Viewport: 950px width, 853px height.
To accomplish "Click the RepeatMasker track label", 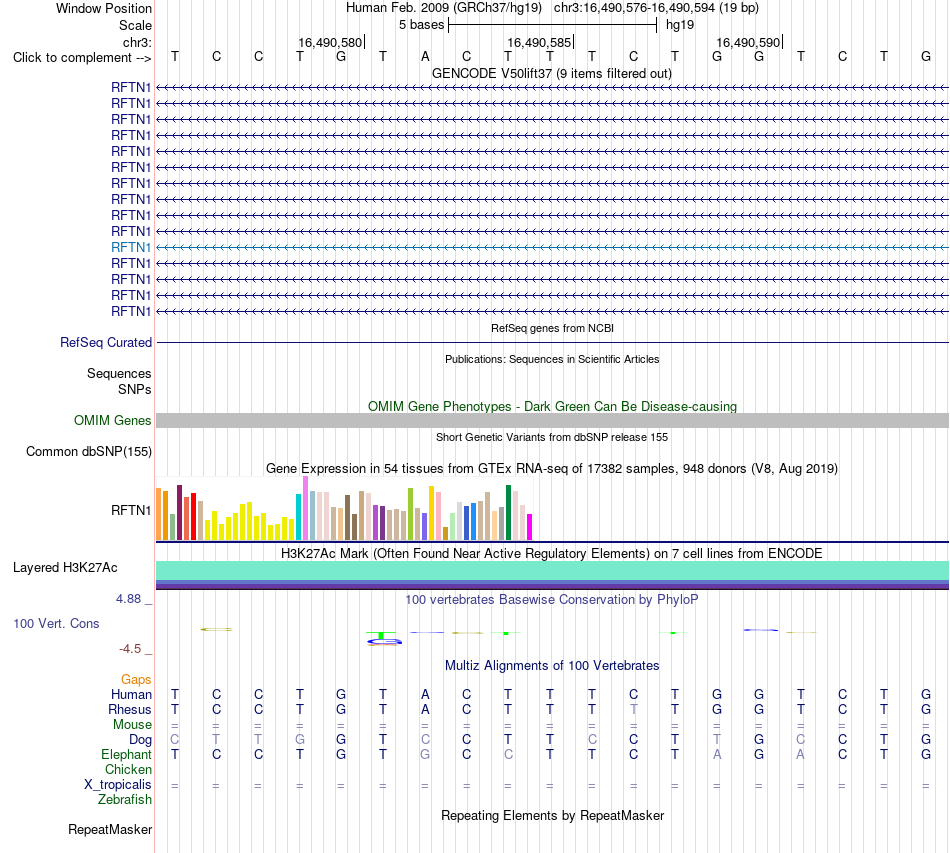I will click(110, 829).
